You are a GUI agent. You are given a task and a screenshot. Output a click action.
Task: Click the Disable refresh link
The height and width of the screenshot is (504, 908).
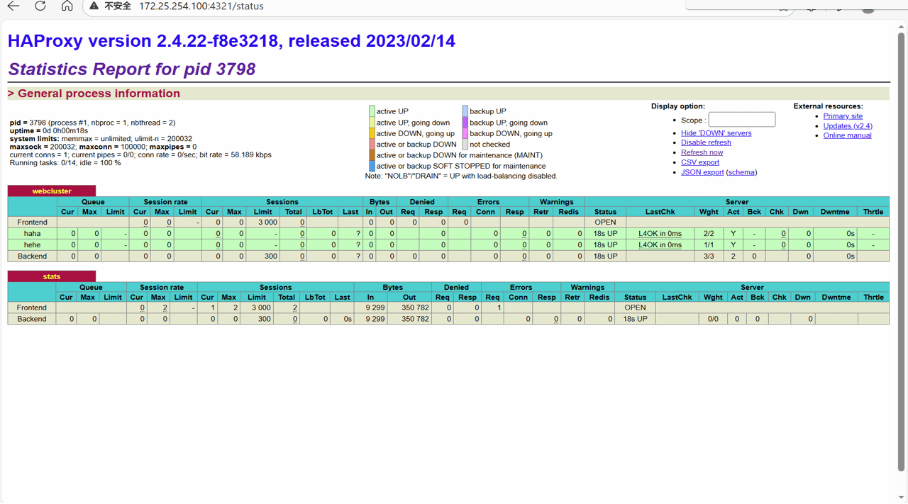click(706, 143)
